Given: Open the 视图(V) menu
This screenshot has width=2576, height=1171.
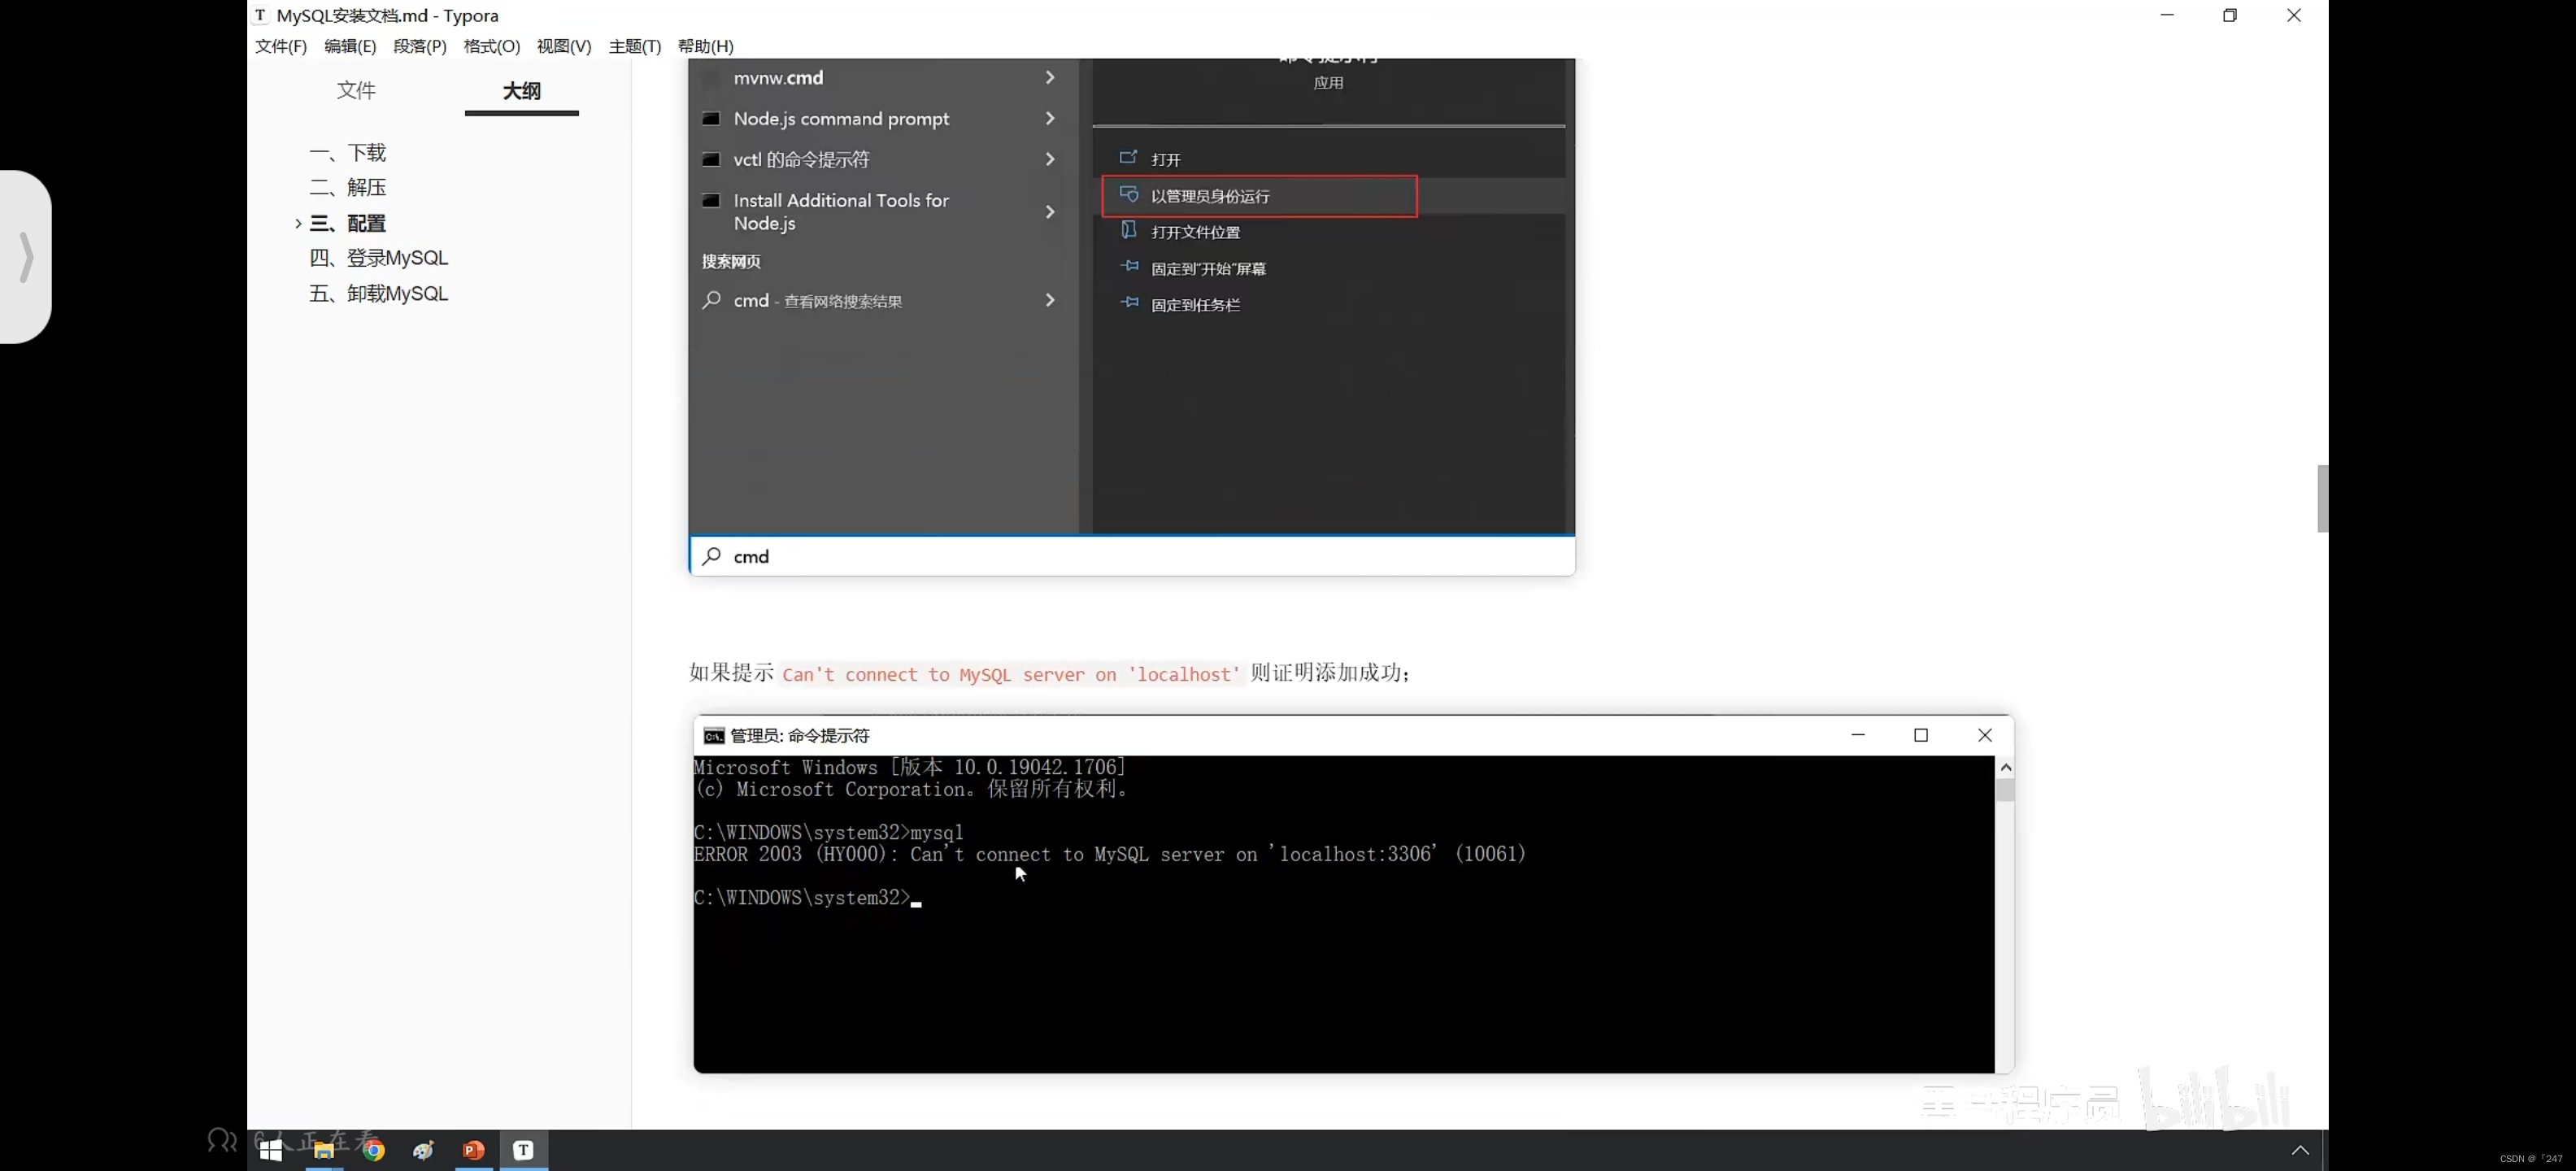Looking at the screenshot, I should pyautogui.click(x=564, y=46).
